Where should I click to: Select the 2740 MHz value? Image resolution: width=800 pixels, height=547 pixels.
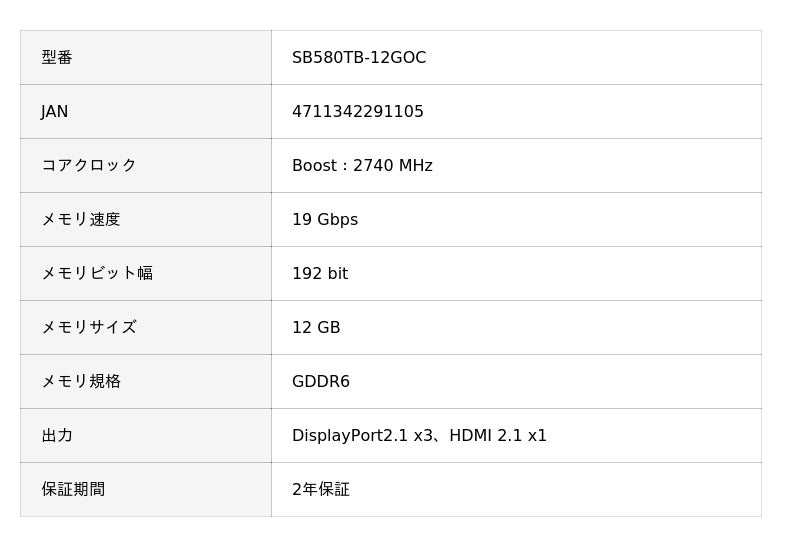pos(393,166)
